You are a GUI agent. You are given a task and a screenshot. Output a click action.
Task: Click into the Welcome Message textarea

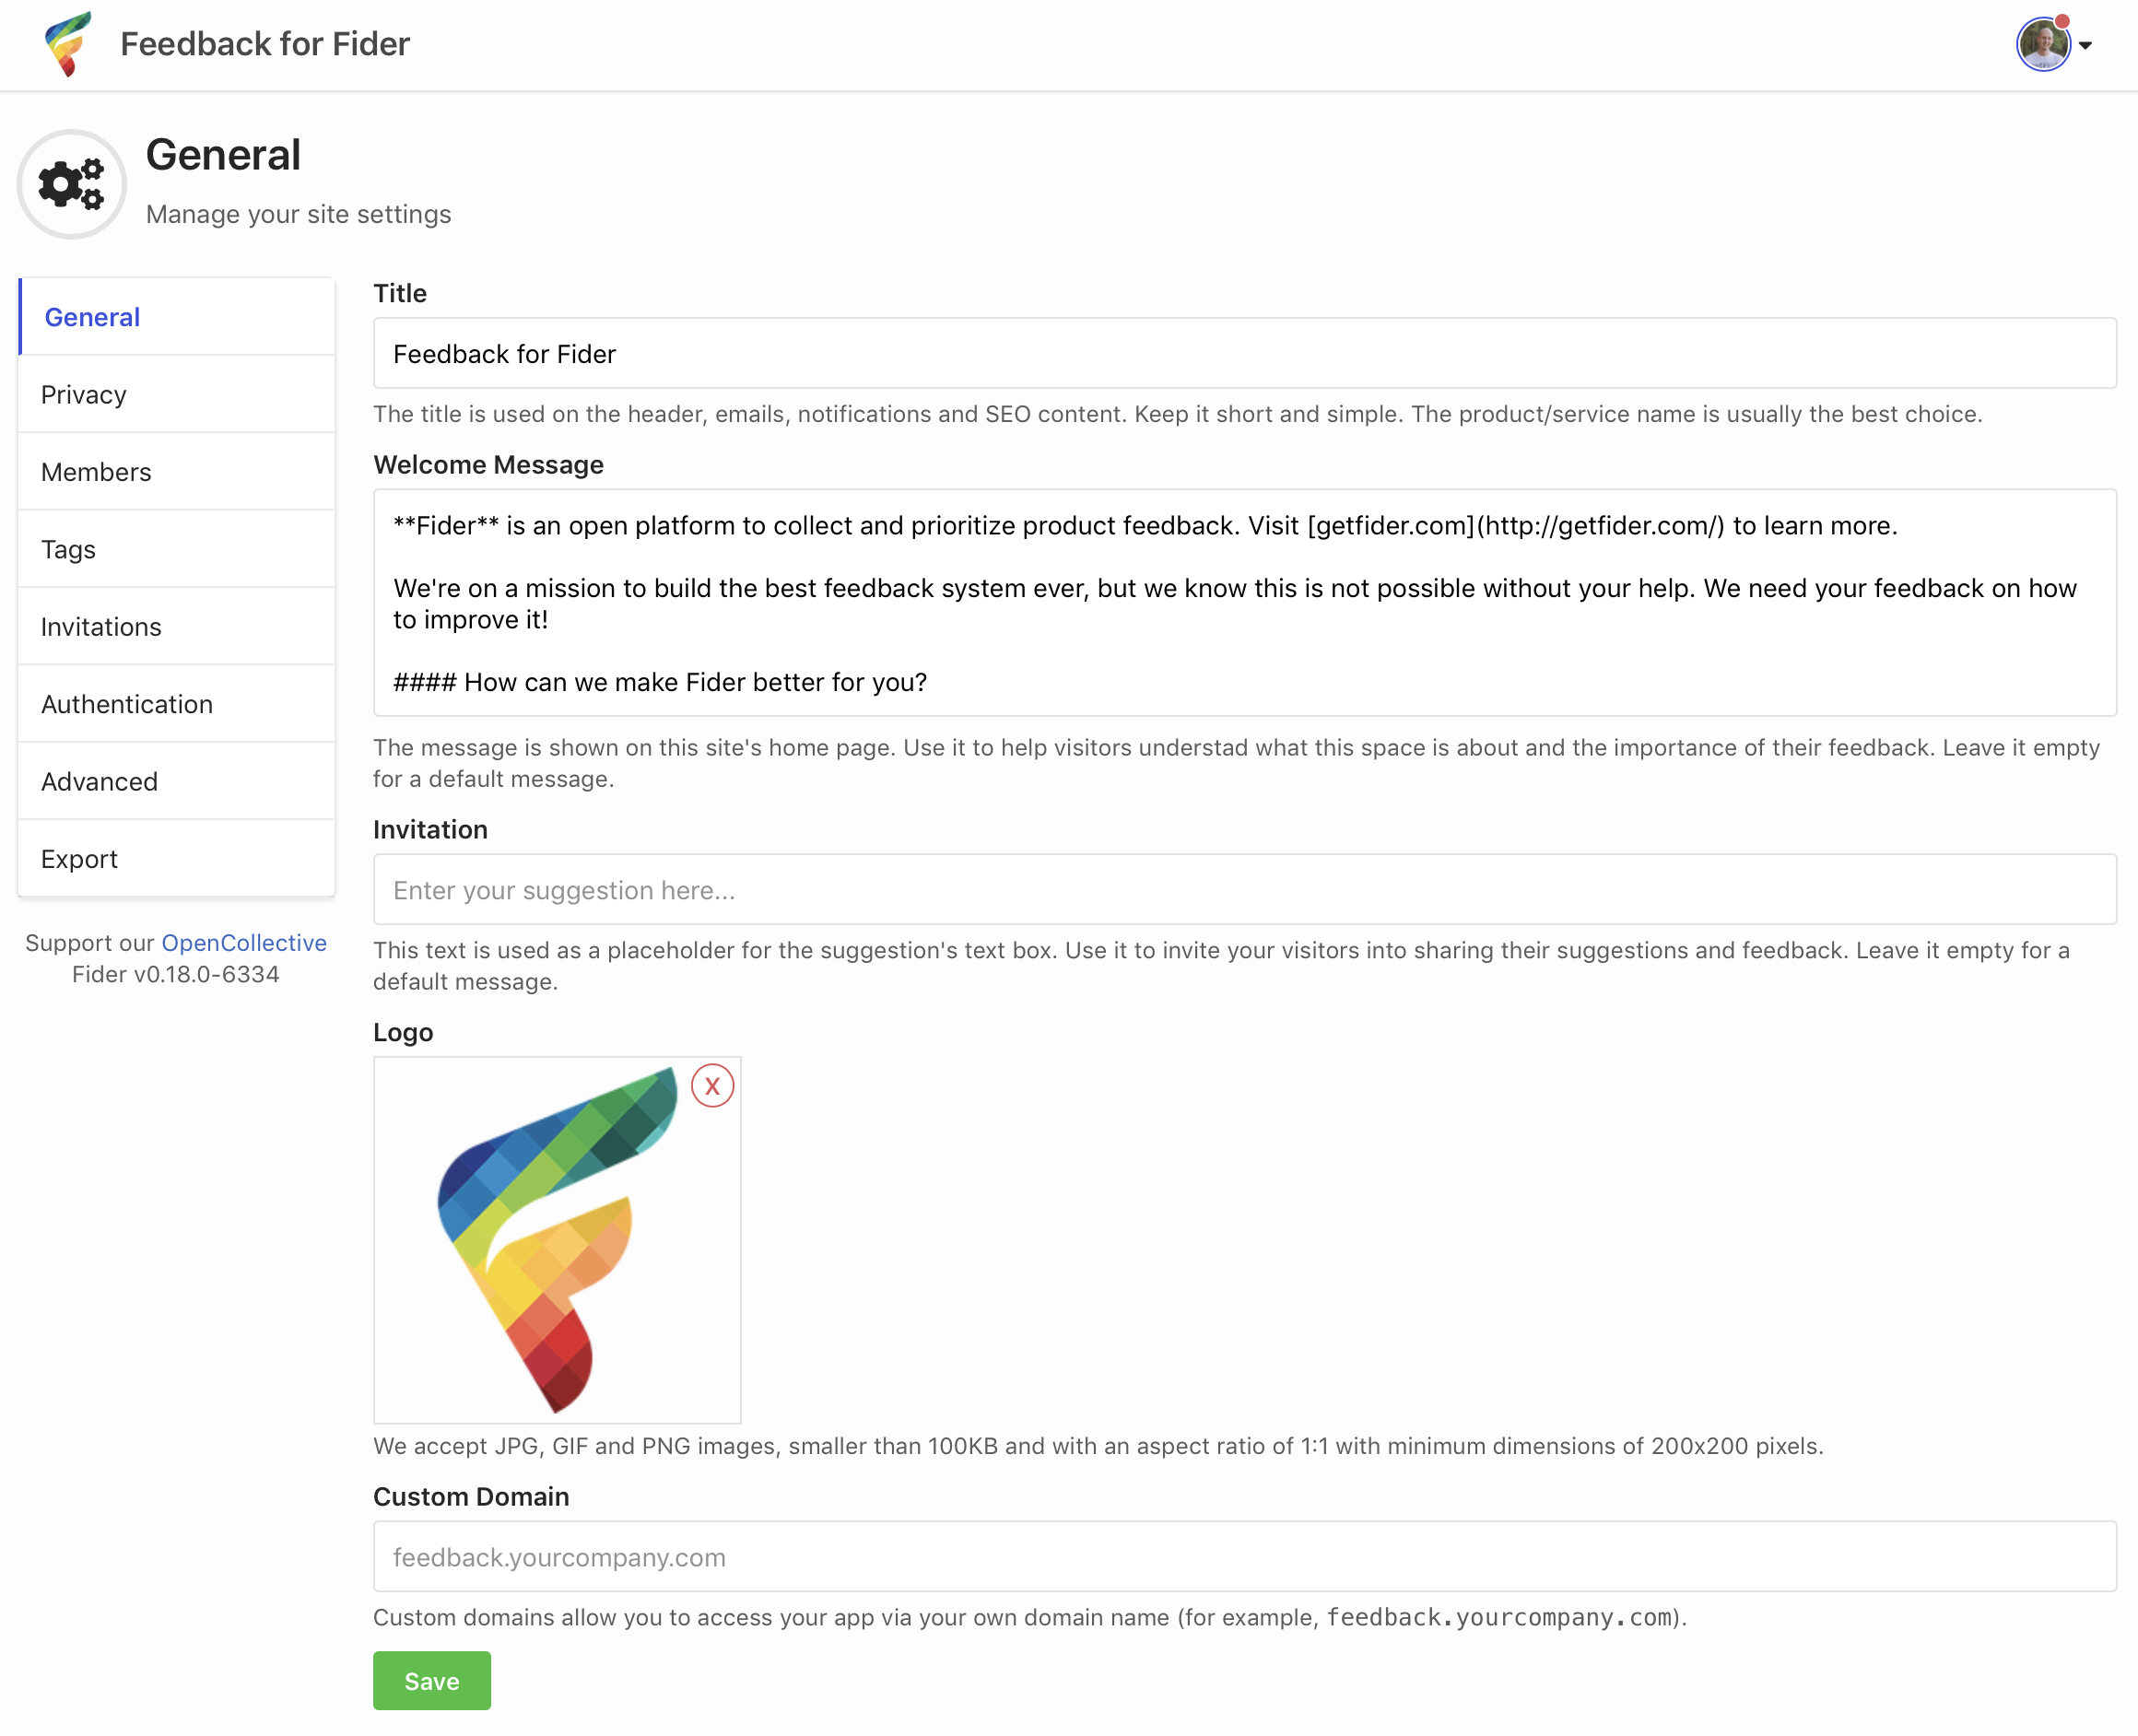[x=1244, y=603]
